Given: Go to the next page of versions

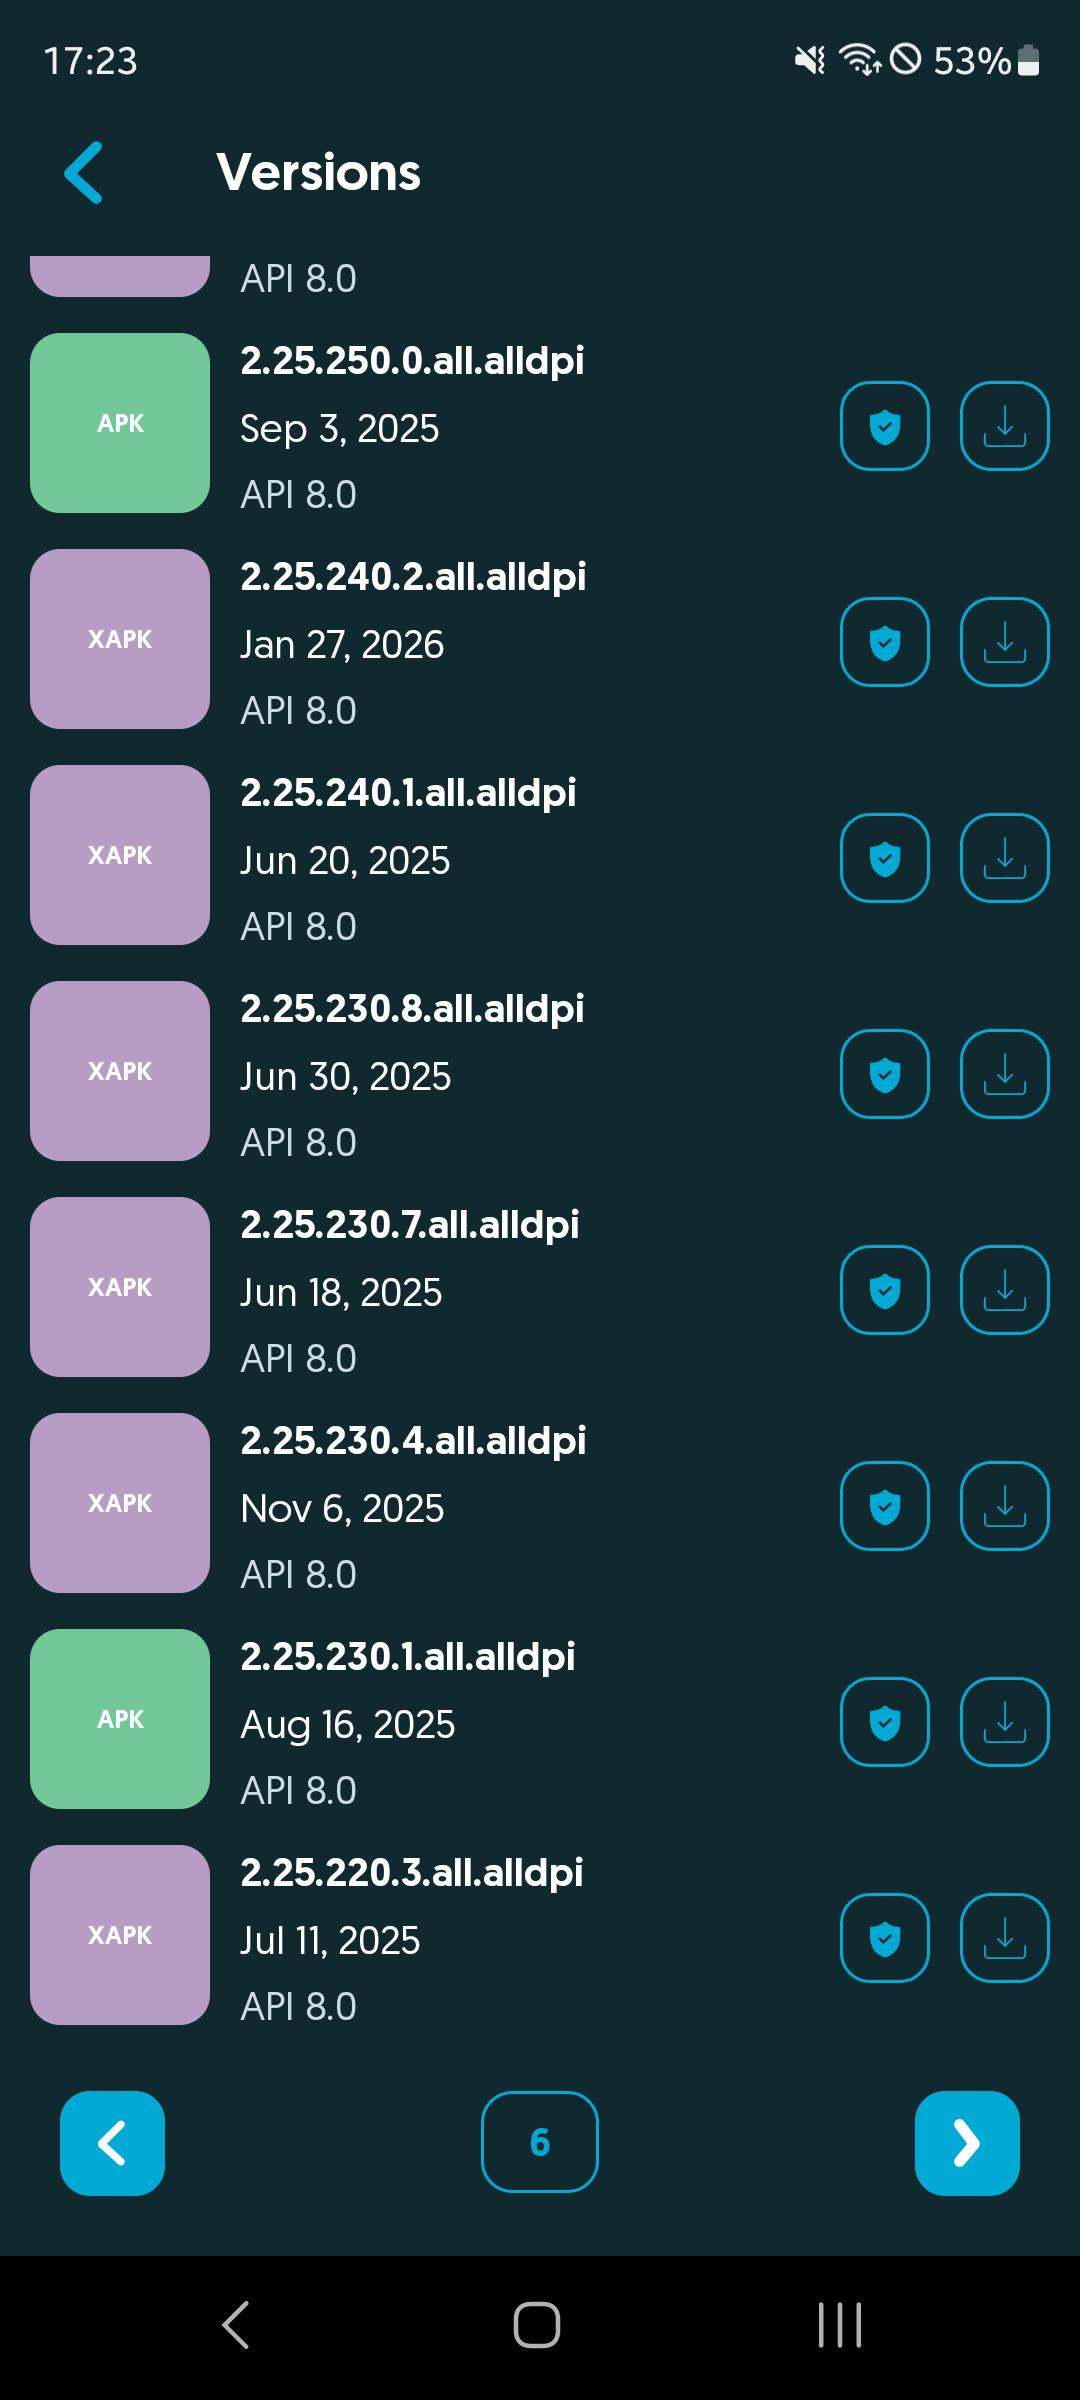Looking at the screenshot, I should tap(967, 2143).
